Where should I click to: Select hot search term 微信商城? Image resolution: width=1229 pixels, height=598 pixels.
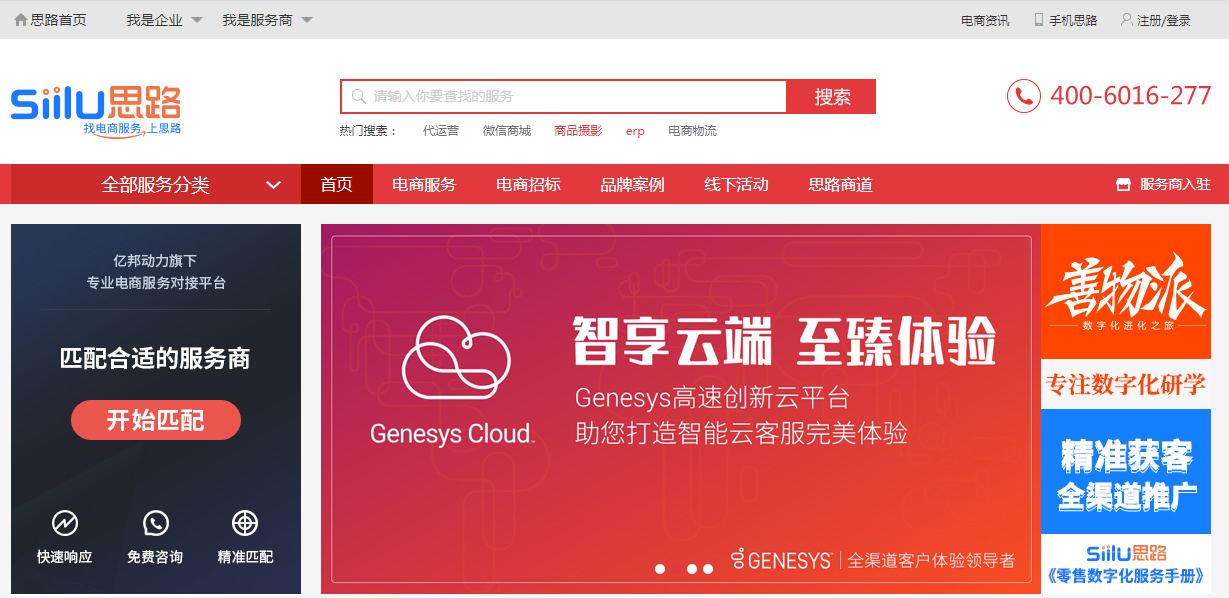tap(507, 131)
